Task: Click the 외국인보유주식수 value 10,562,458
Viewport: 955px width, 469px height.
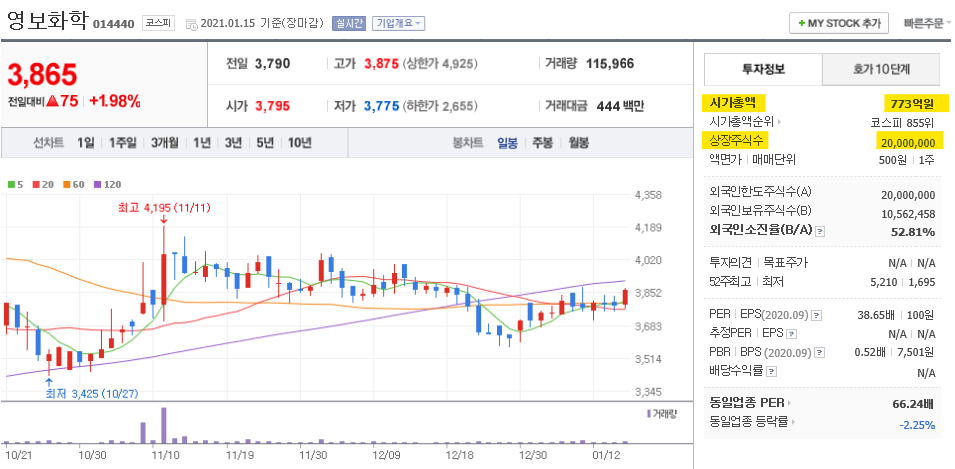Action: coord(908,213)
